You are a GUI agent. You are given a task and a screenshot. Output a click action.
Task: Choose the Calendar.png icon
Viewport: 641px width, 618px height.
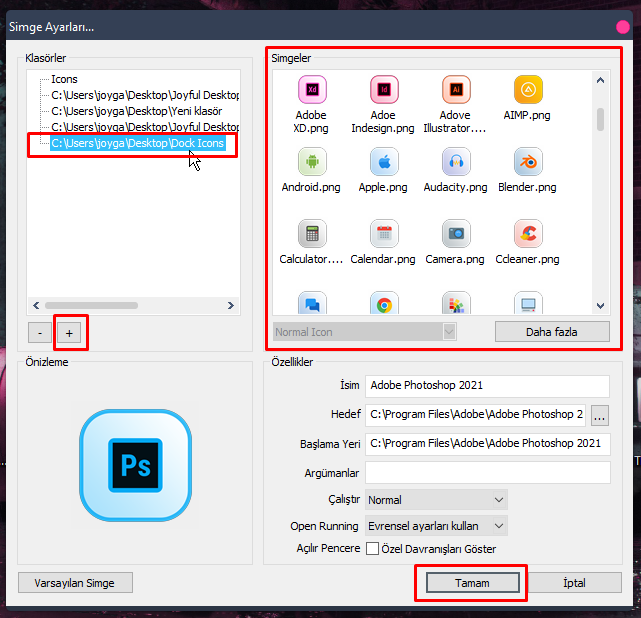point(384,233)
